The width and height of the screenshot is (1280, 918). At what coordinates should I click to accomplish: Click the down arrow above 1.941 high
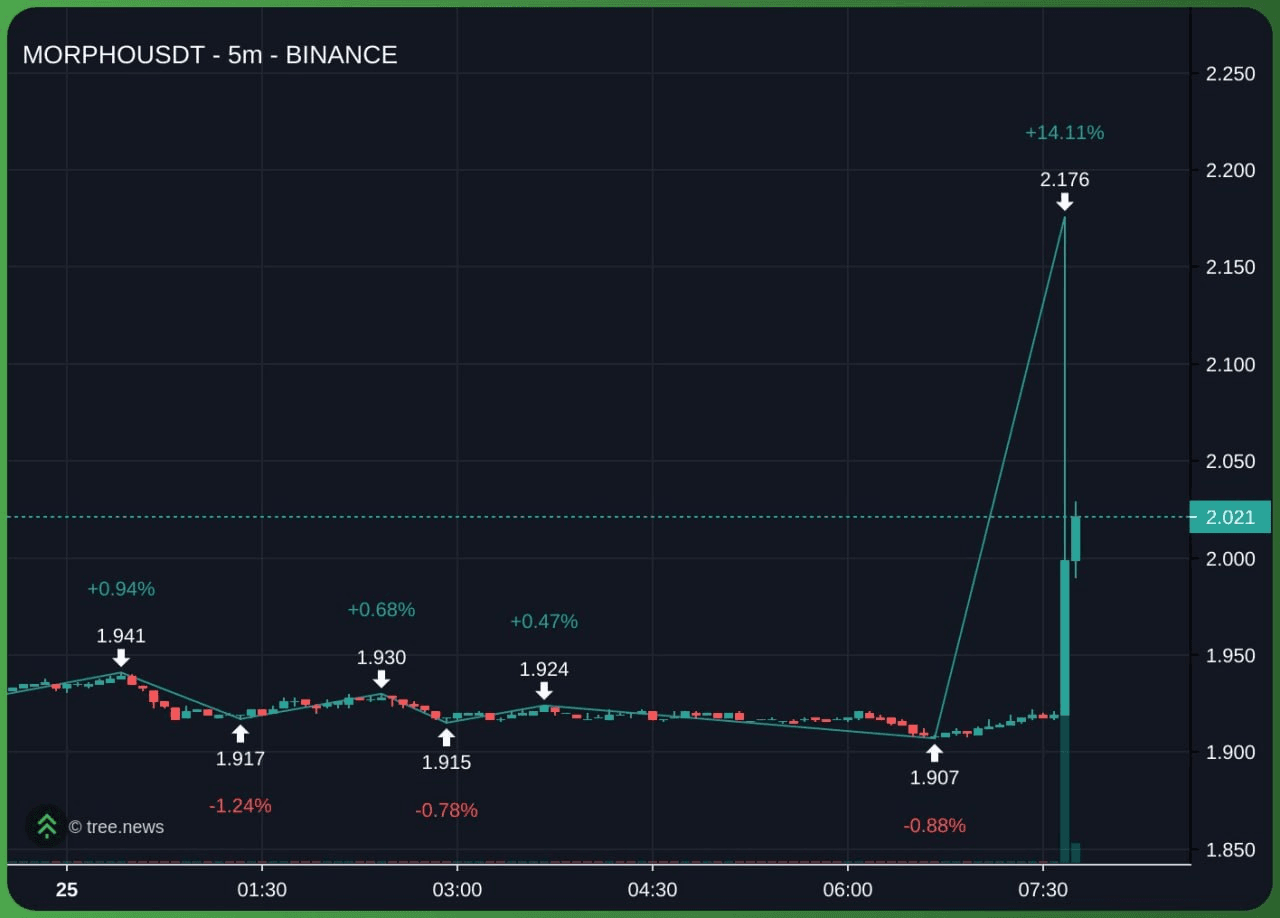[121, 658]
